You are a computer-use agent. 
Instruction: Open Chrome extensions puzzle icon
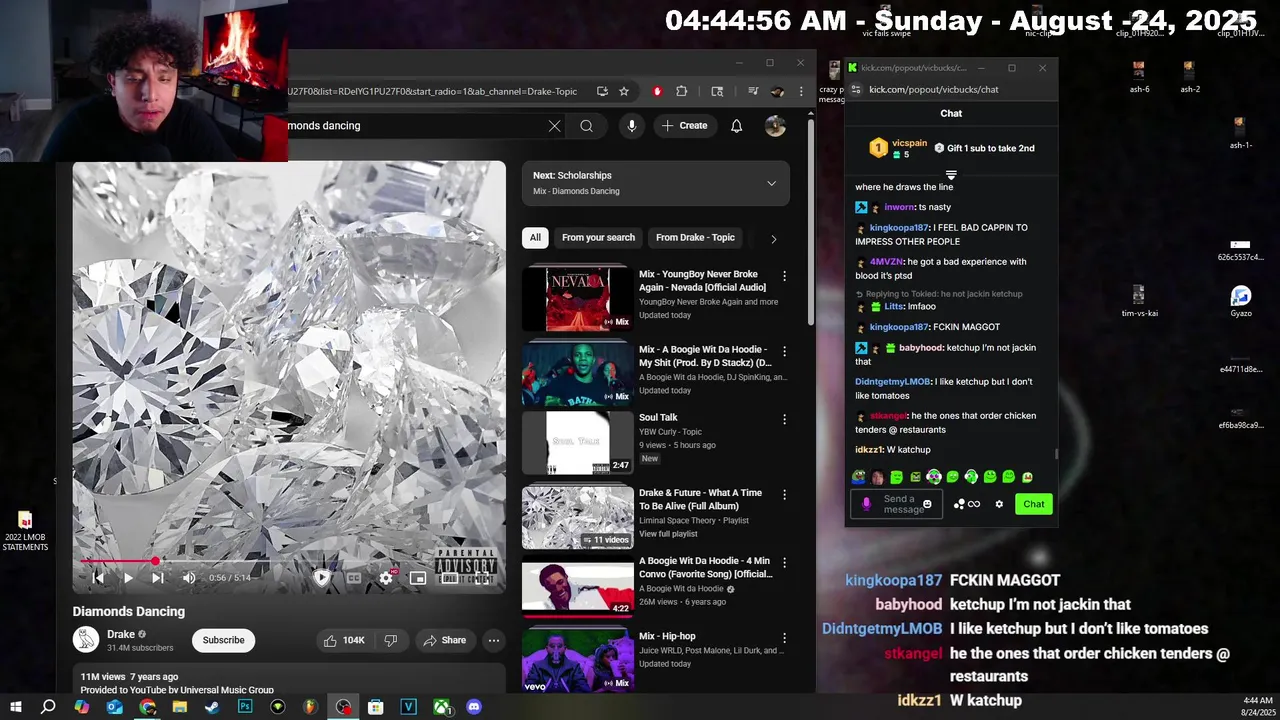[682, 91]
